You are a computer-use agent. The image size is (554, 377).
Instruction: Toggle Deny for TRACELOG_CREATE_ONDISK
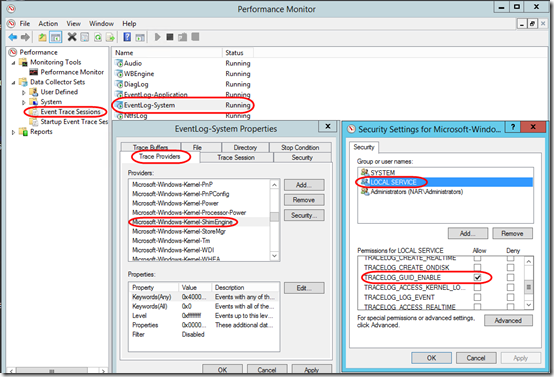point(511,267)
